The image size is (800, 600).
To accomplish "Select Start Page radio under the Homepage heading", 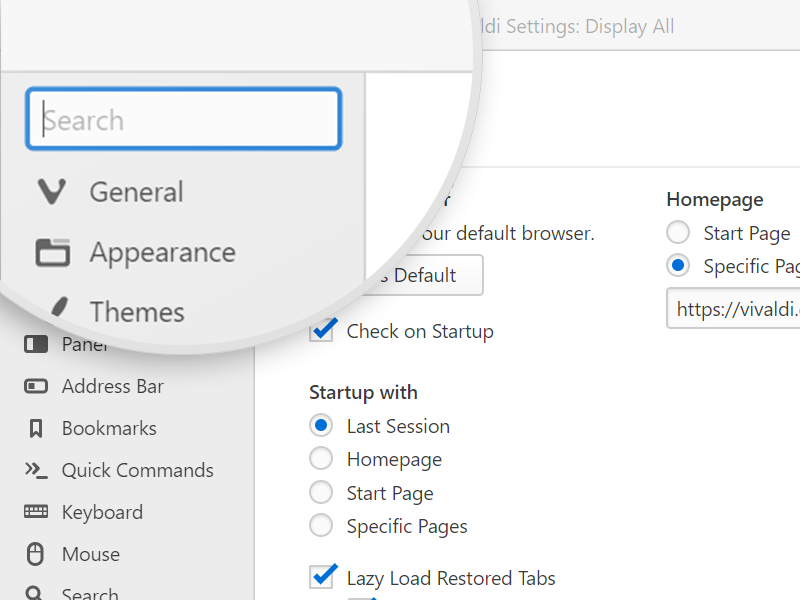I will pos(678,233).
